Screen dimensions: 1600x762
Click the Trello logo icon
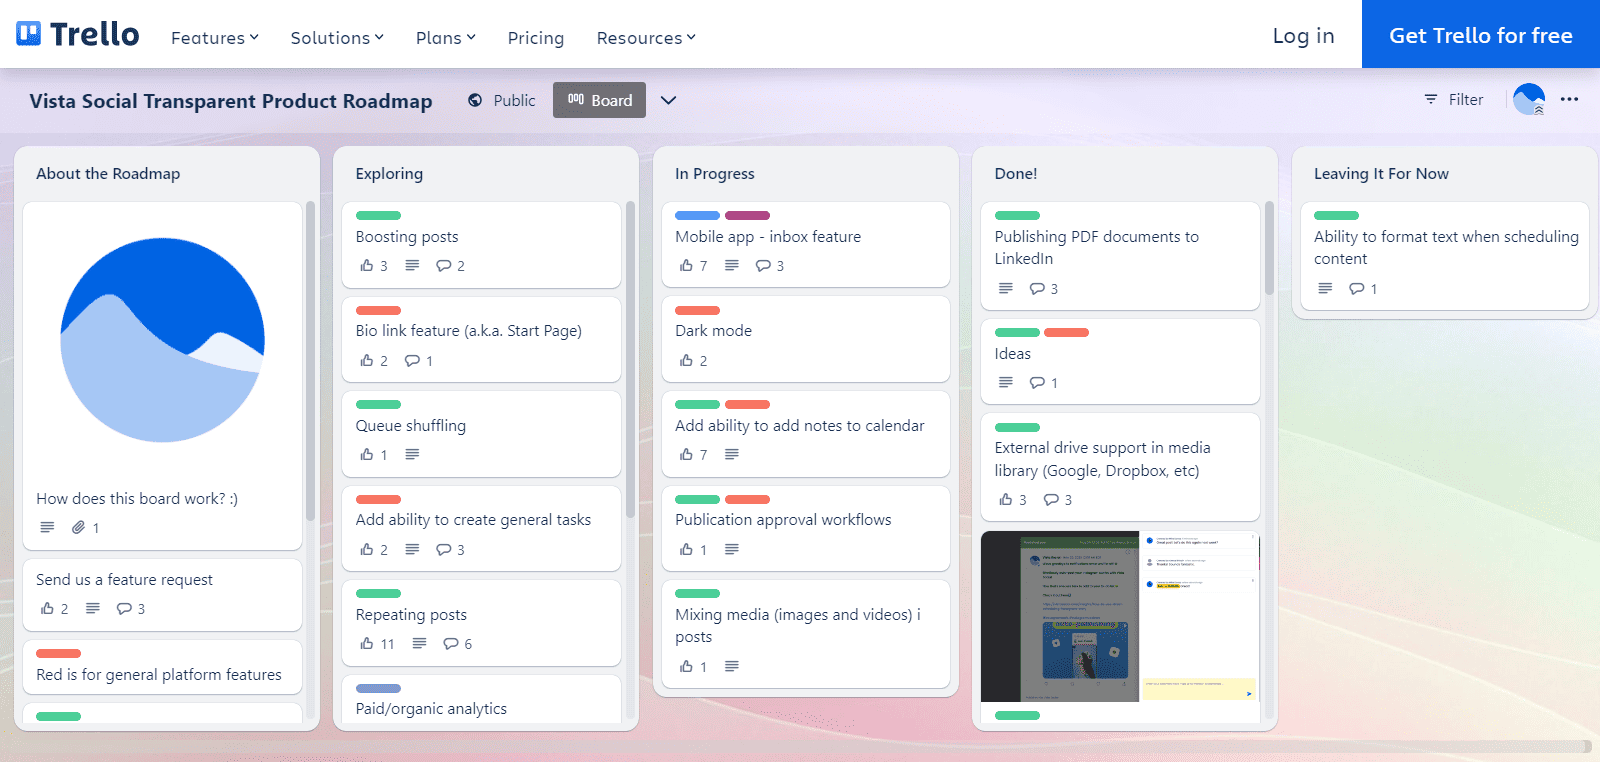pos(29,34)
